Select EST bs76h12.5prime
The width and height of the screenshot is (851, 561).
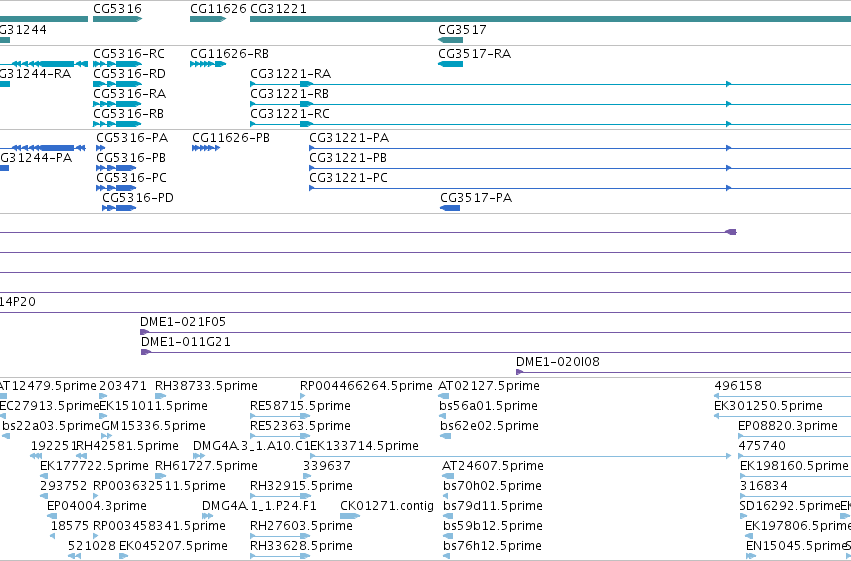click(x=492, y=546)
